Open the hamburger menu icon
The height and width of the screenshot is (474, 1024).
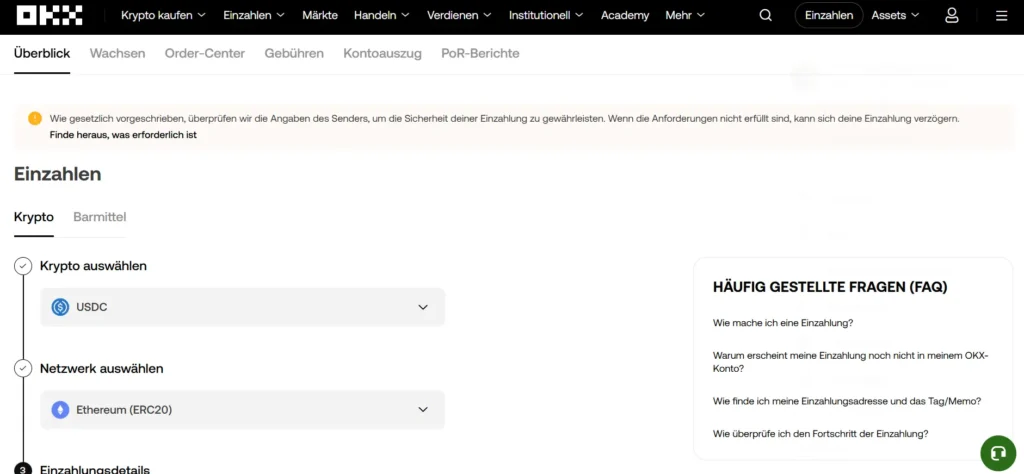point(1001,16)
